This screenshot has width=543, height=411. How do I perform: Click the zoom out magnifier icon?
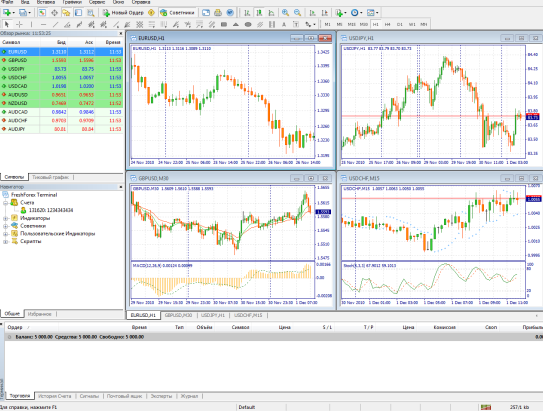297,13
